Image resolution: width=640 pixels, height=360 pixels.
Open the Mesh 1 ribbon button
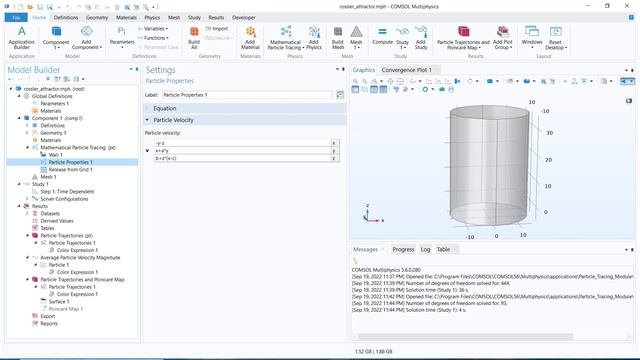356,38
